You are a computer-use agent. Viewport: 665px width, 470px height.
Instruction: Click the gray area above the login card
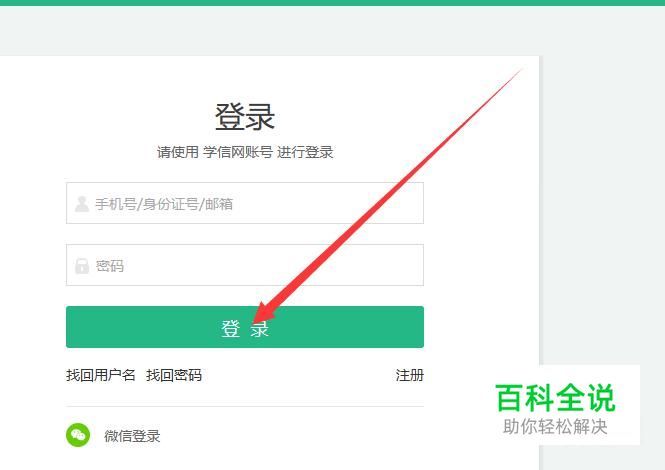(332, 31)
